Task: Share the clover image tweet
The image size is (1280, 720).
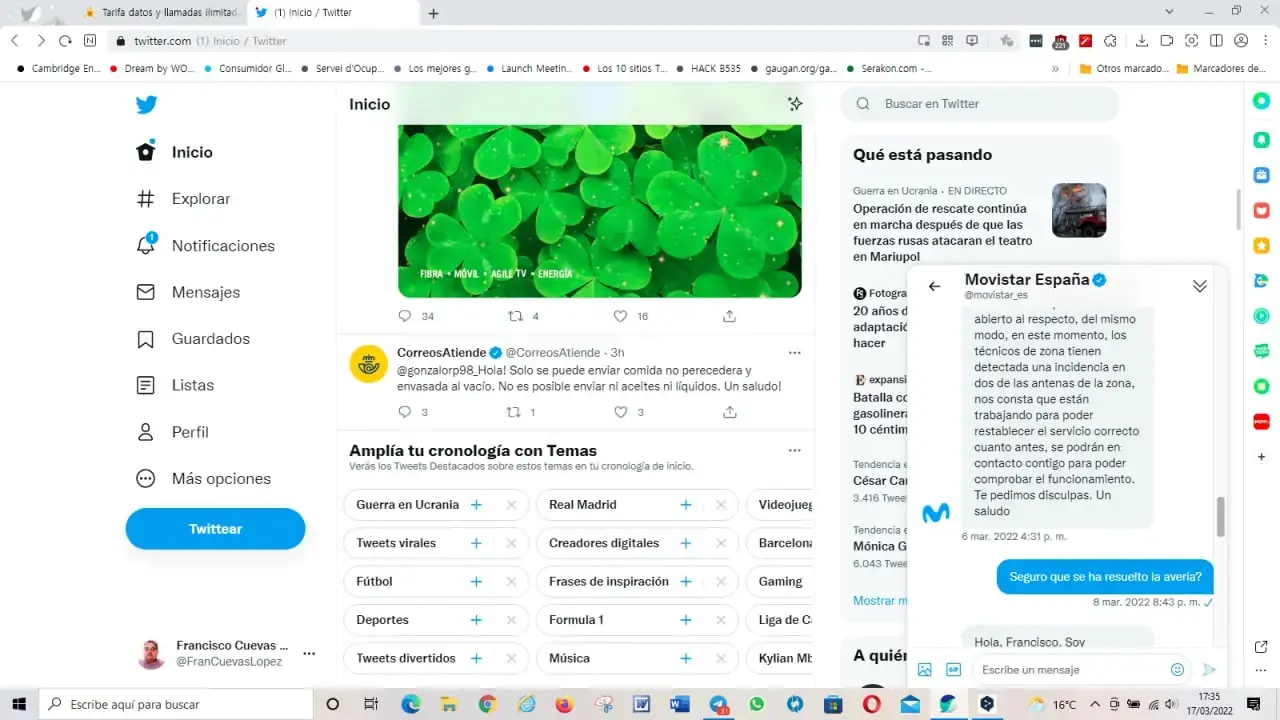Action: [730, 316]
